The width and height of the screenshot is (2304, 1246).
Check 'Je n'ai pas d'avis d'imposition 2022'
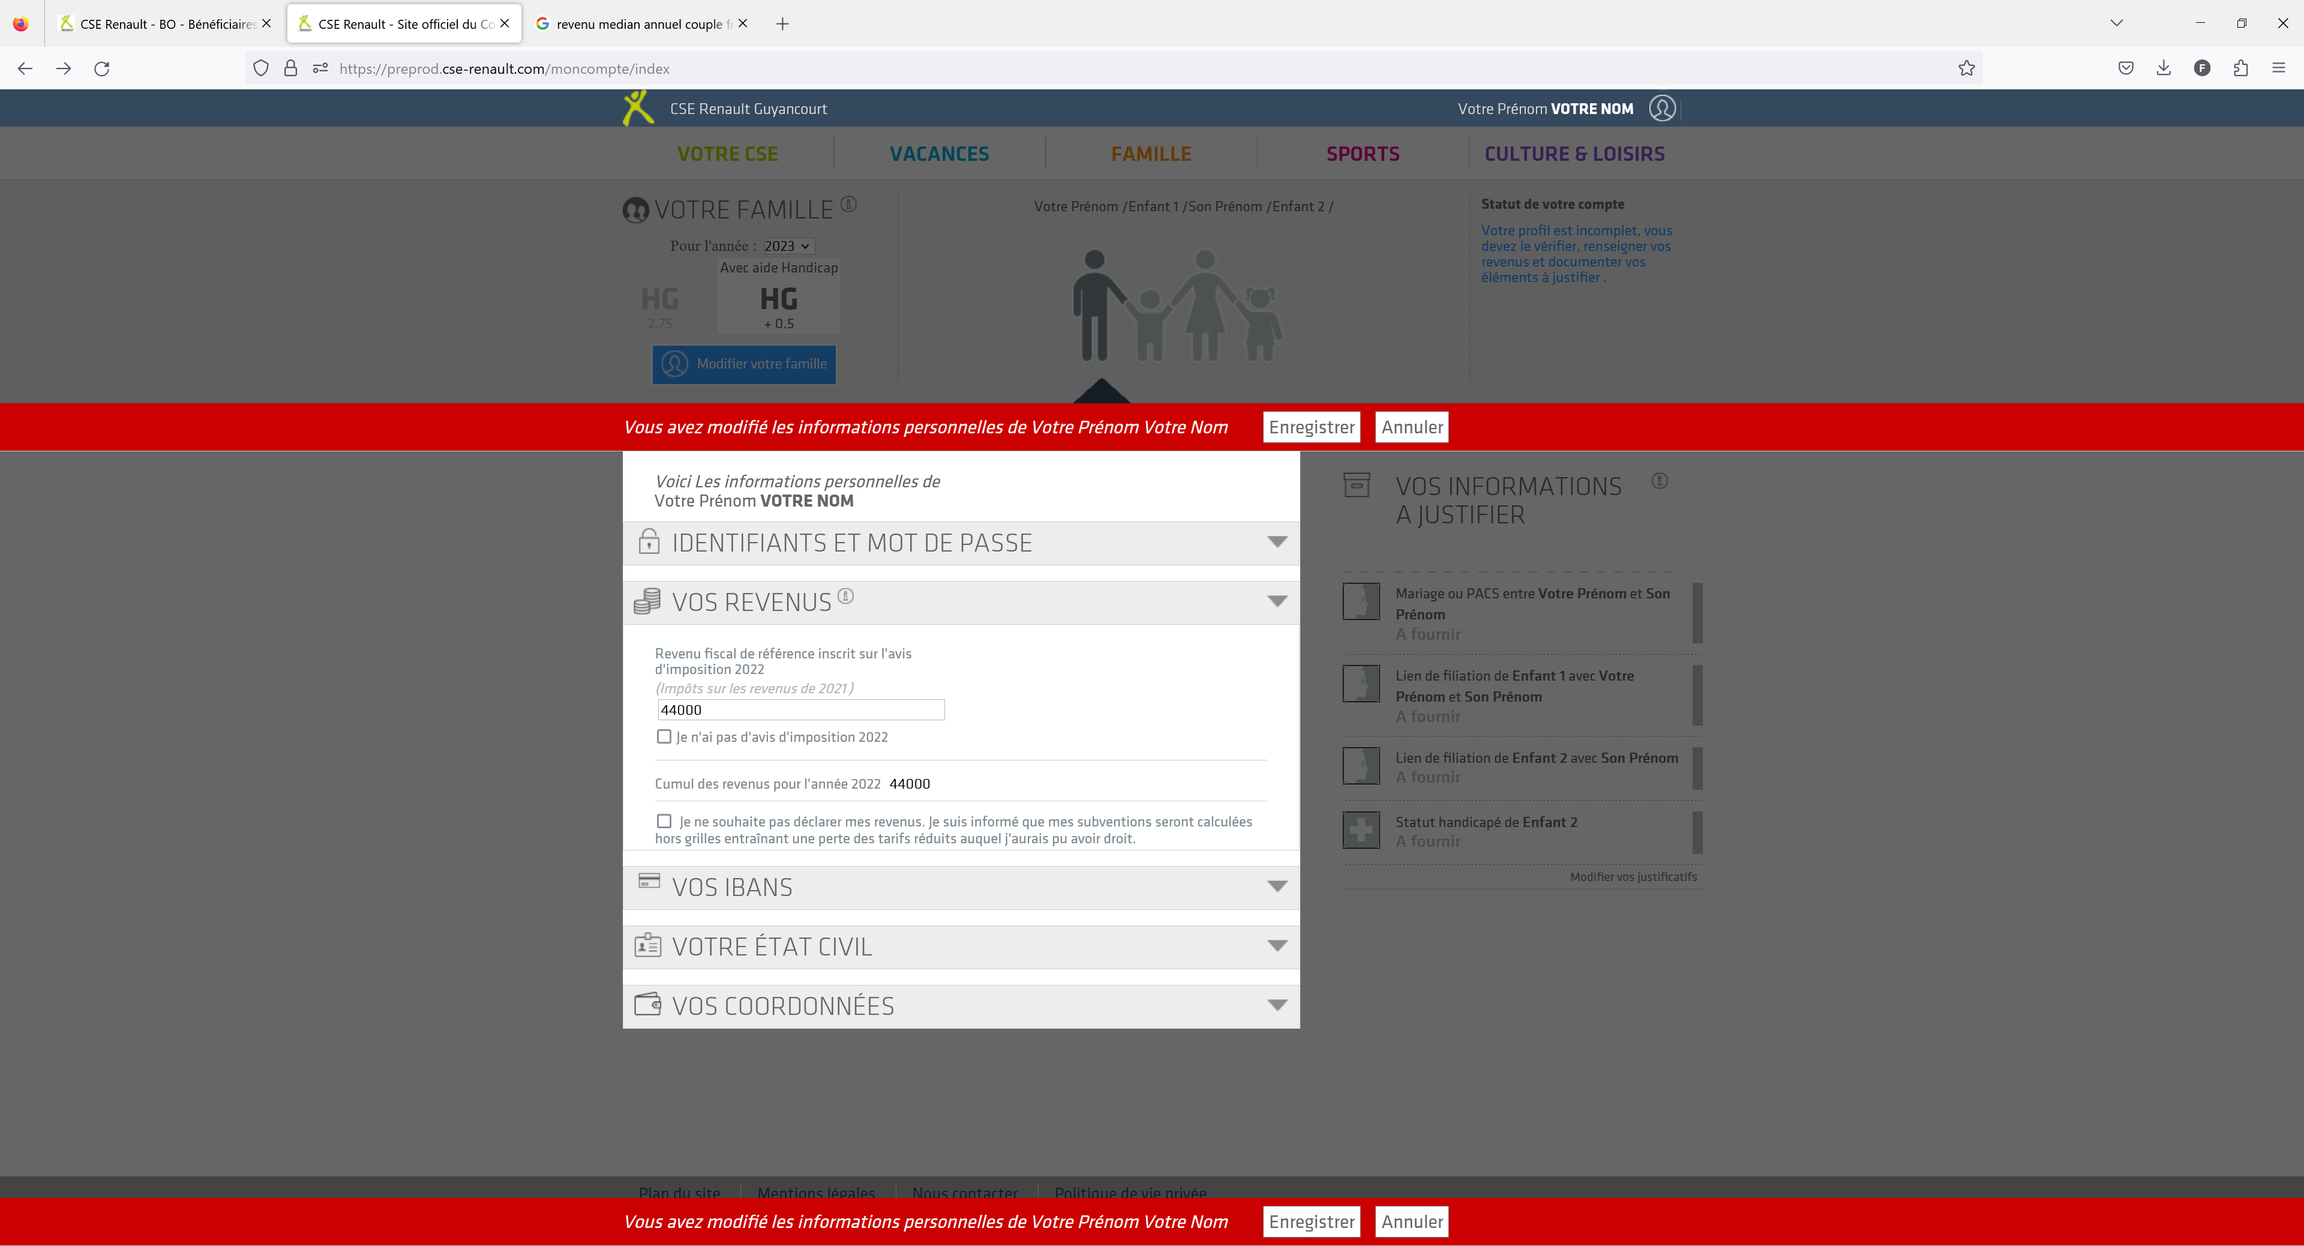pos(664,736)
